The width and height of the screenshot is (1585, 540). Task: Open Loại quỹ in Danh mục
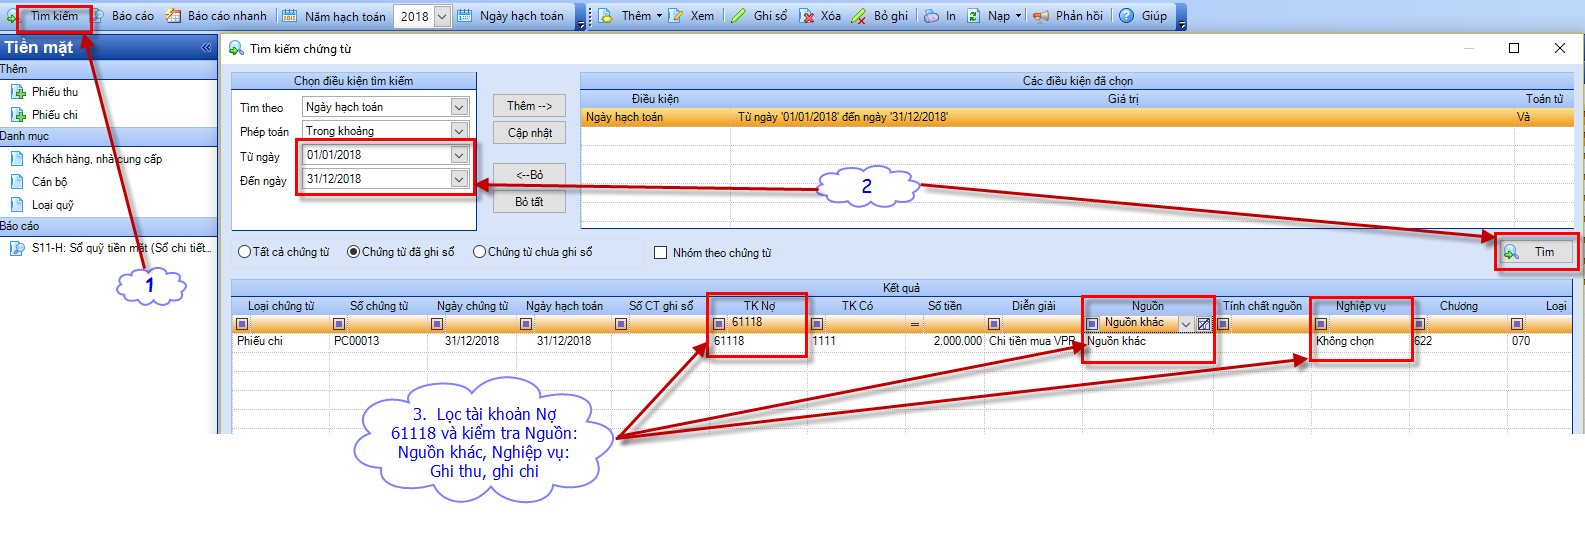52,205
